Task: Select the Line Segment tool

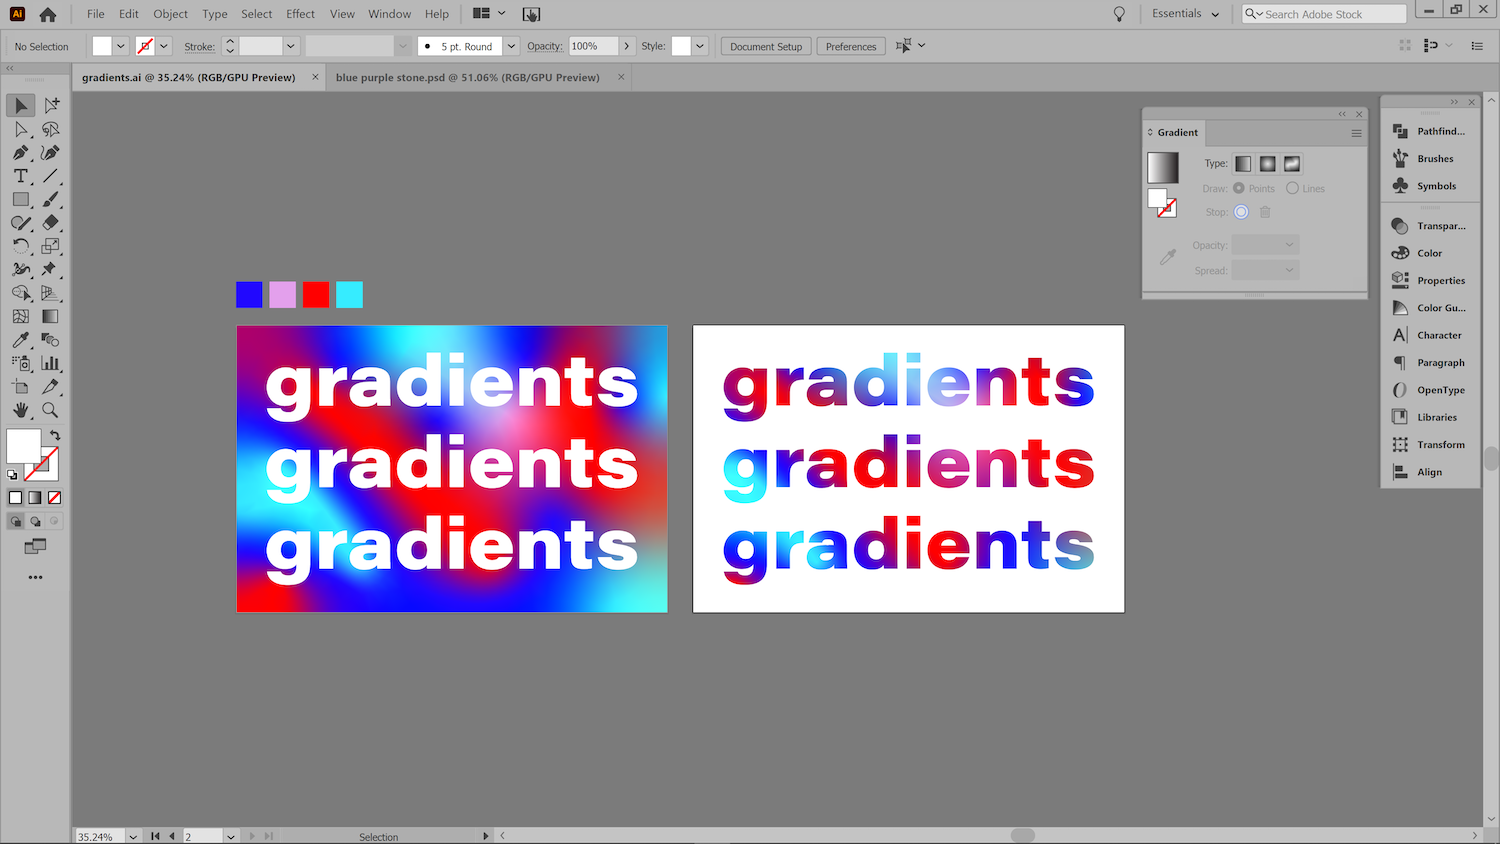Action: click(x=51, y=176)
